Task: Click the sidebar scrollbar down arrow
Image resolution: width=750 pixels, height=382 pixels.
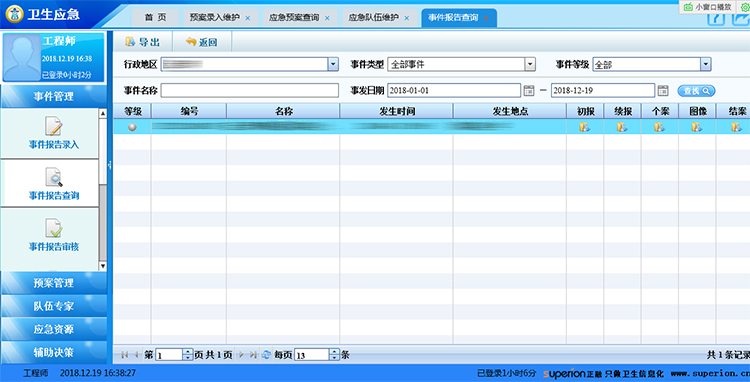Action: pos(103,266)
